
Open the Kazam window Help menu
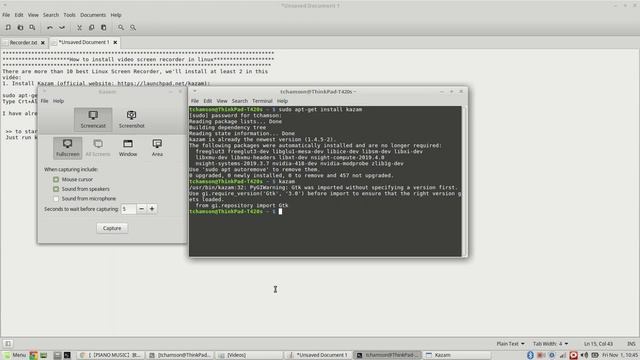coord(58,101)
